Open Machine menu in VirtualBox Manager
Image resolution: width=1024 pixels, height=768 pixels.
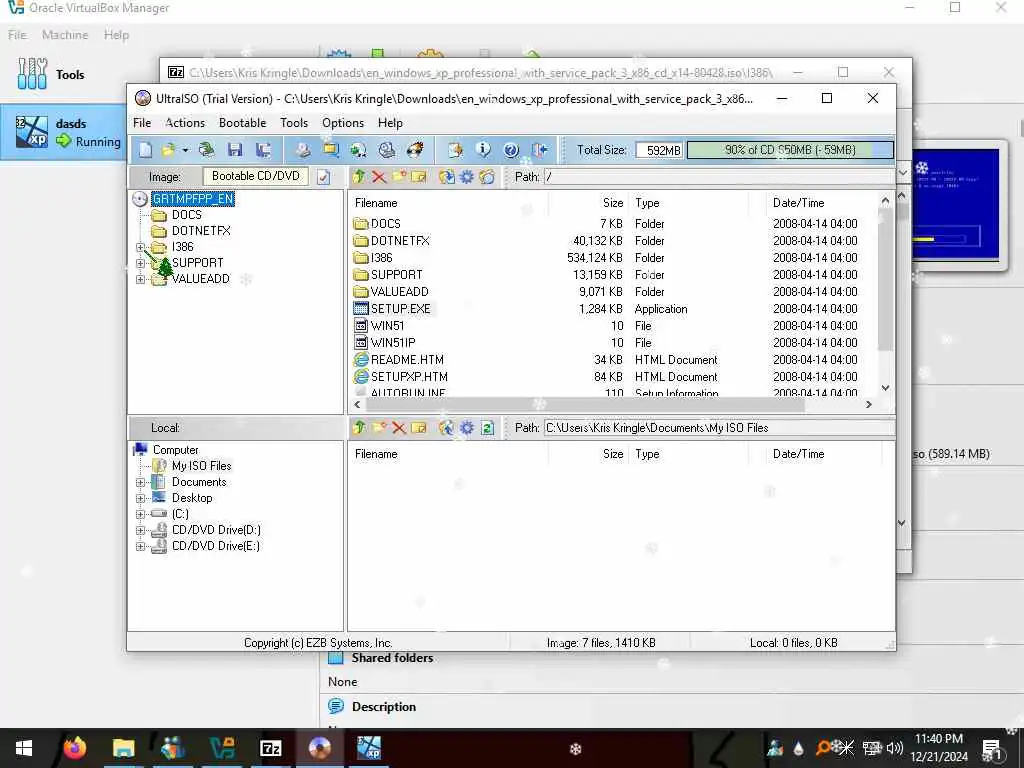(65, 35)
